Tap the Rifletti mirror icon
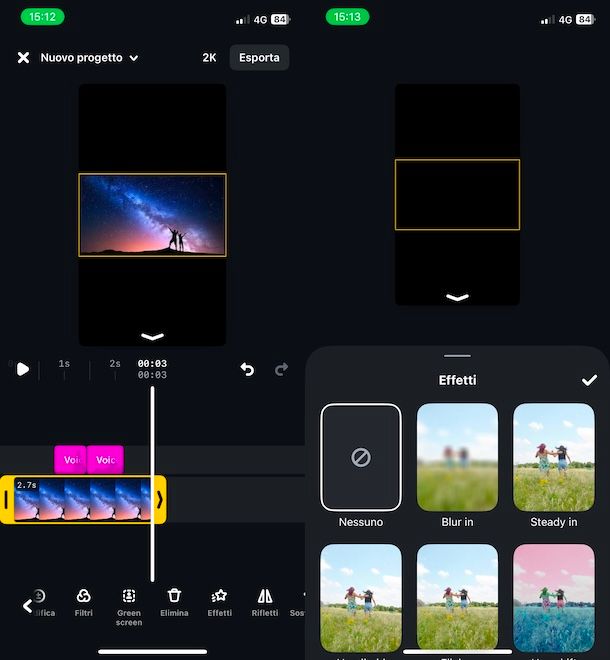This screenshot has width=610, height=660. (265, 601)
